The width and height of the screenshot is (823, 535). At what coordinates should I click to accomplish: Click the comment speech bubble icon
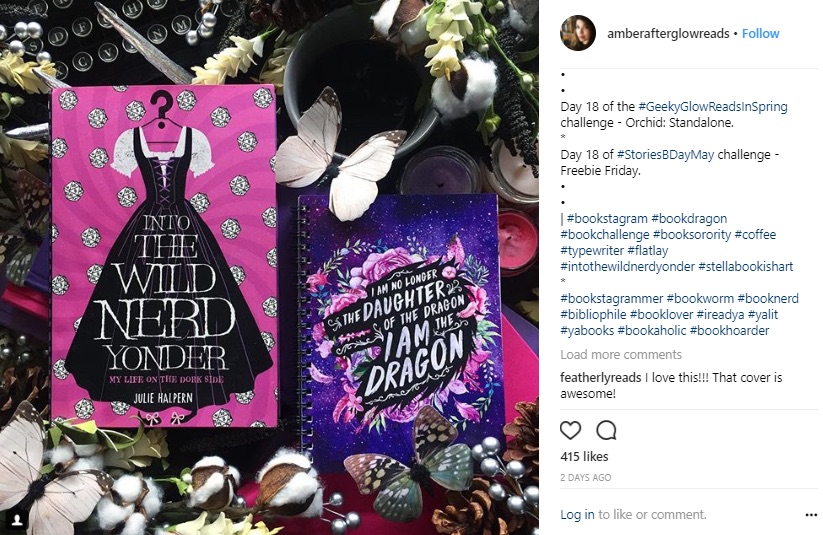pyautogui.click(x=606, y=431)
